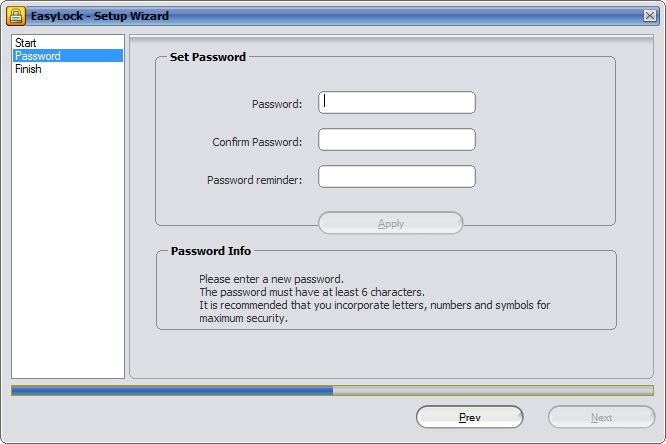Click the "Confirm Password:" label
Image resolution: width=666 pixels, height=444 pixels.
pyautogui.click(x=257, y=142)
